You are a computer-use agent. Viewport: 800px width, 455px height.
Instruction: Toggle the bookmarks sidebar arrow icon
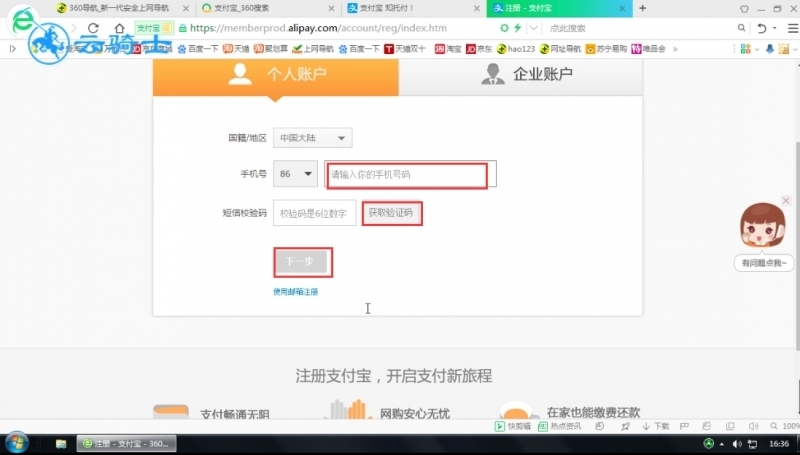tap(13, 49)
